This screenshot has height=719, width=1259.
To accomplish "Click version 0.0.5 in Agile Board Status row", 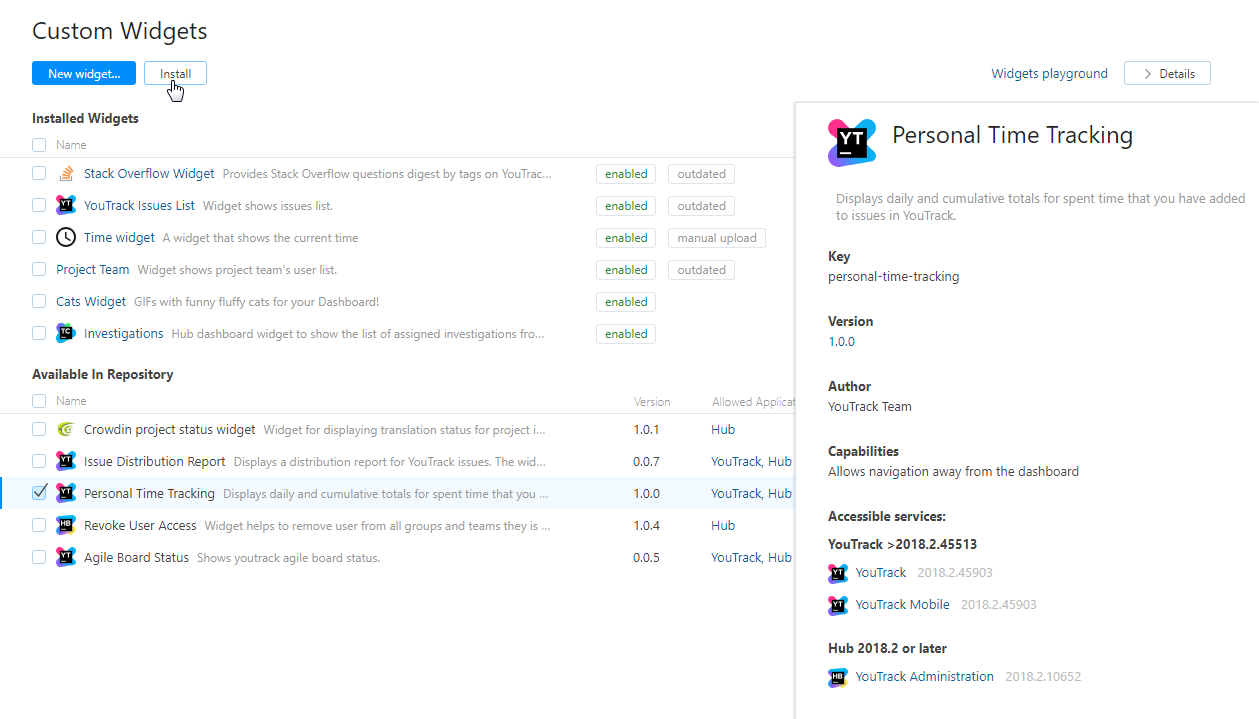I will [x=646, y=558].
